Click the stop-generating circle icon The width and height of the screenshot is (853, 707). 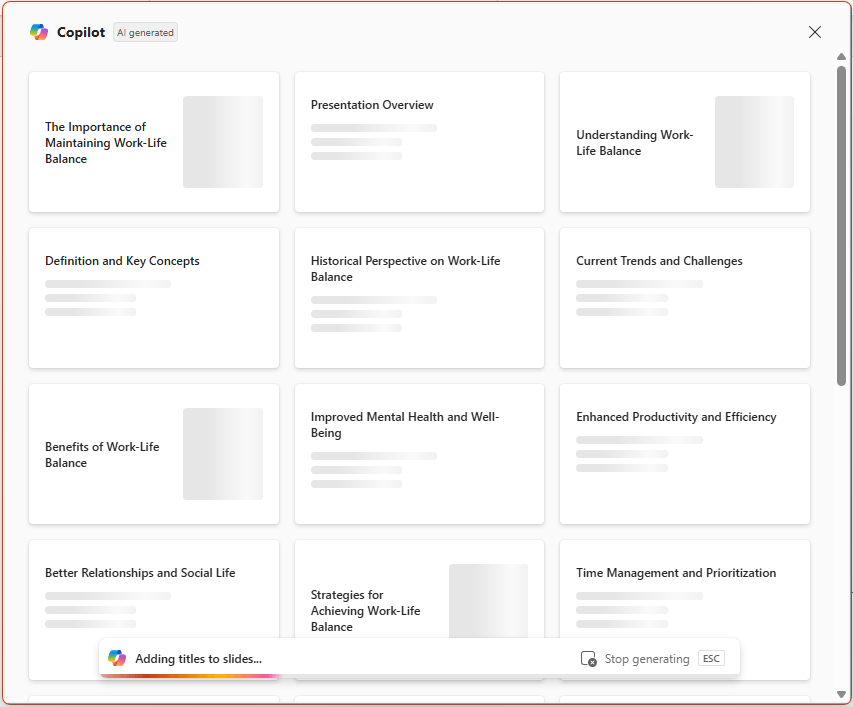click(x=588, y=658)
